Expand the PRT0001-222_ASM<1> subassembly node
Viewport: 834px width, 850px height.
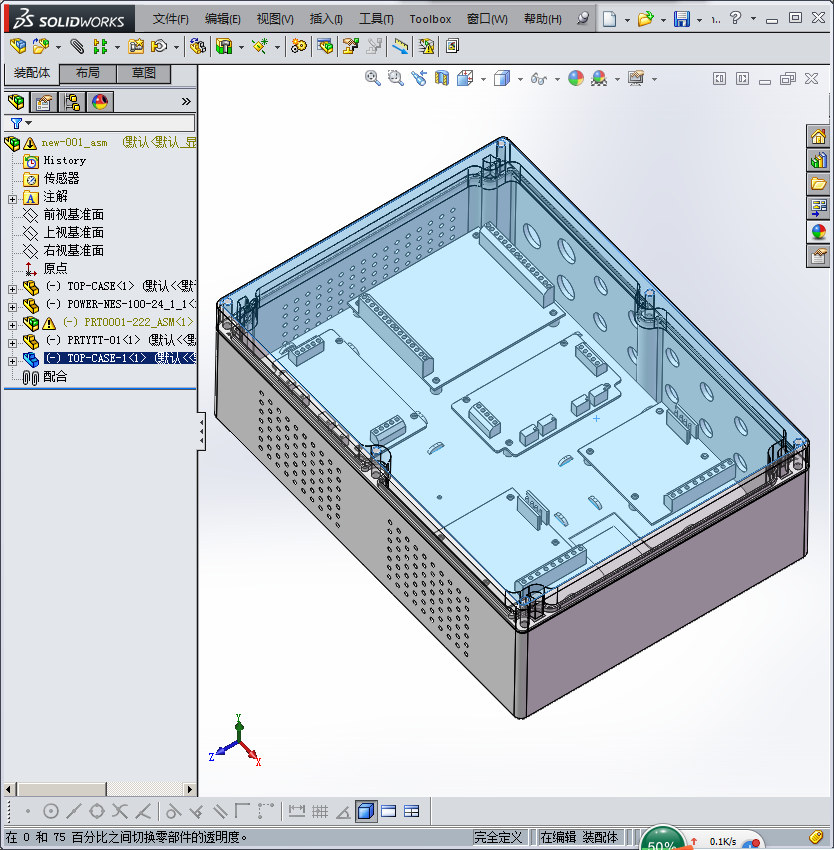pos(12,325)
